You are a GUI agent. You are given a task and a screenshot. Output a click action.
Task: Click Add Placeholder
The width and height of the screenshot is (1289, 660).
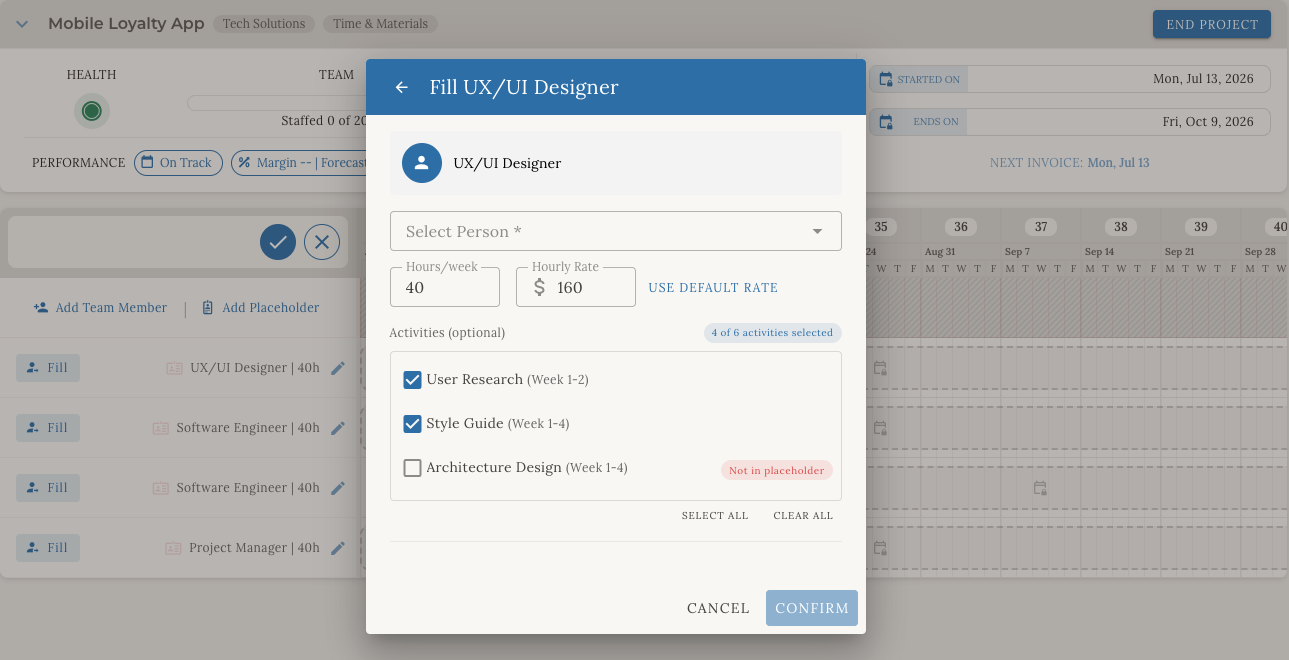point(260,308)
